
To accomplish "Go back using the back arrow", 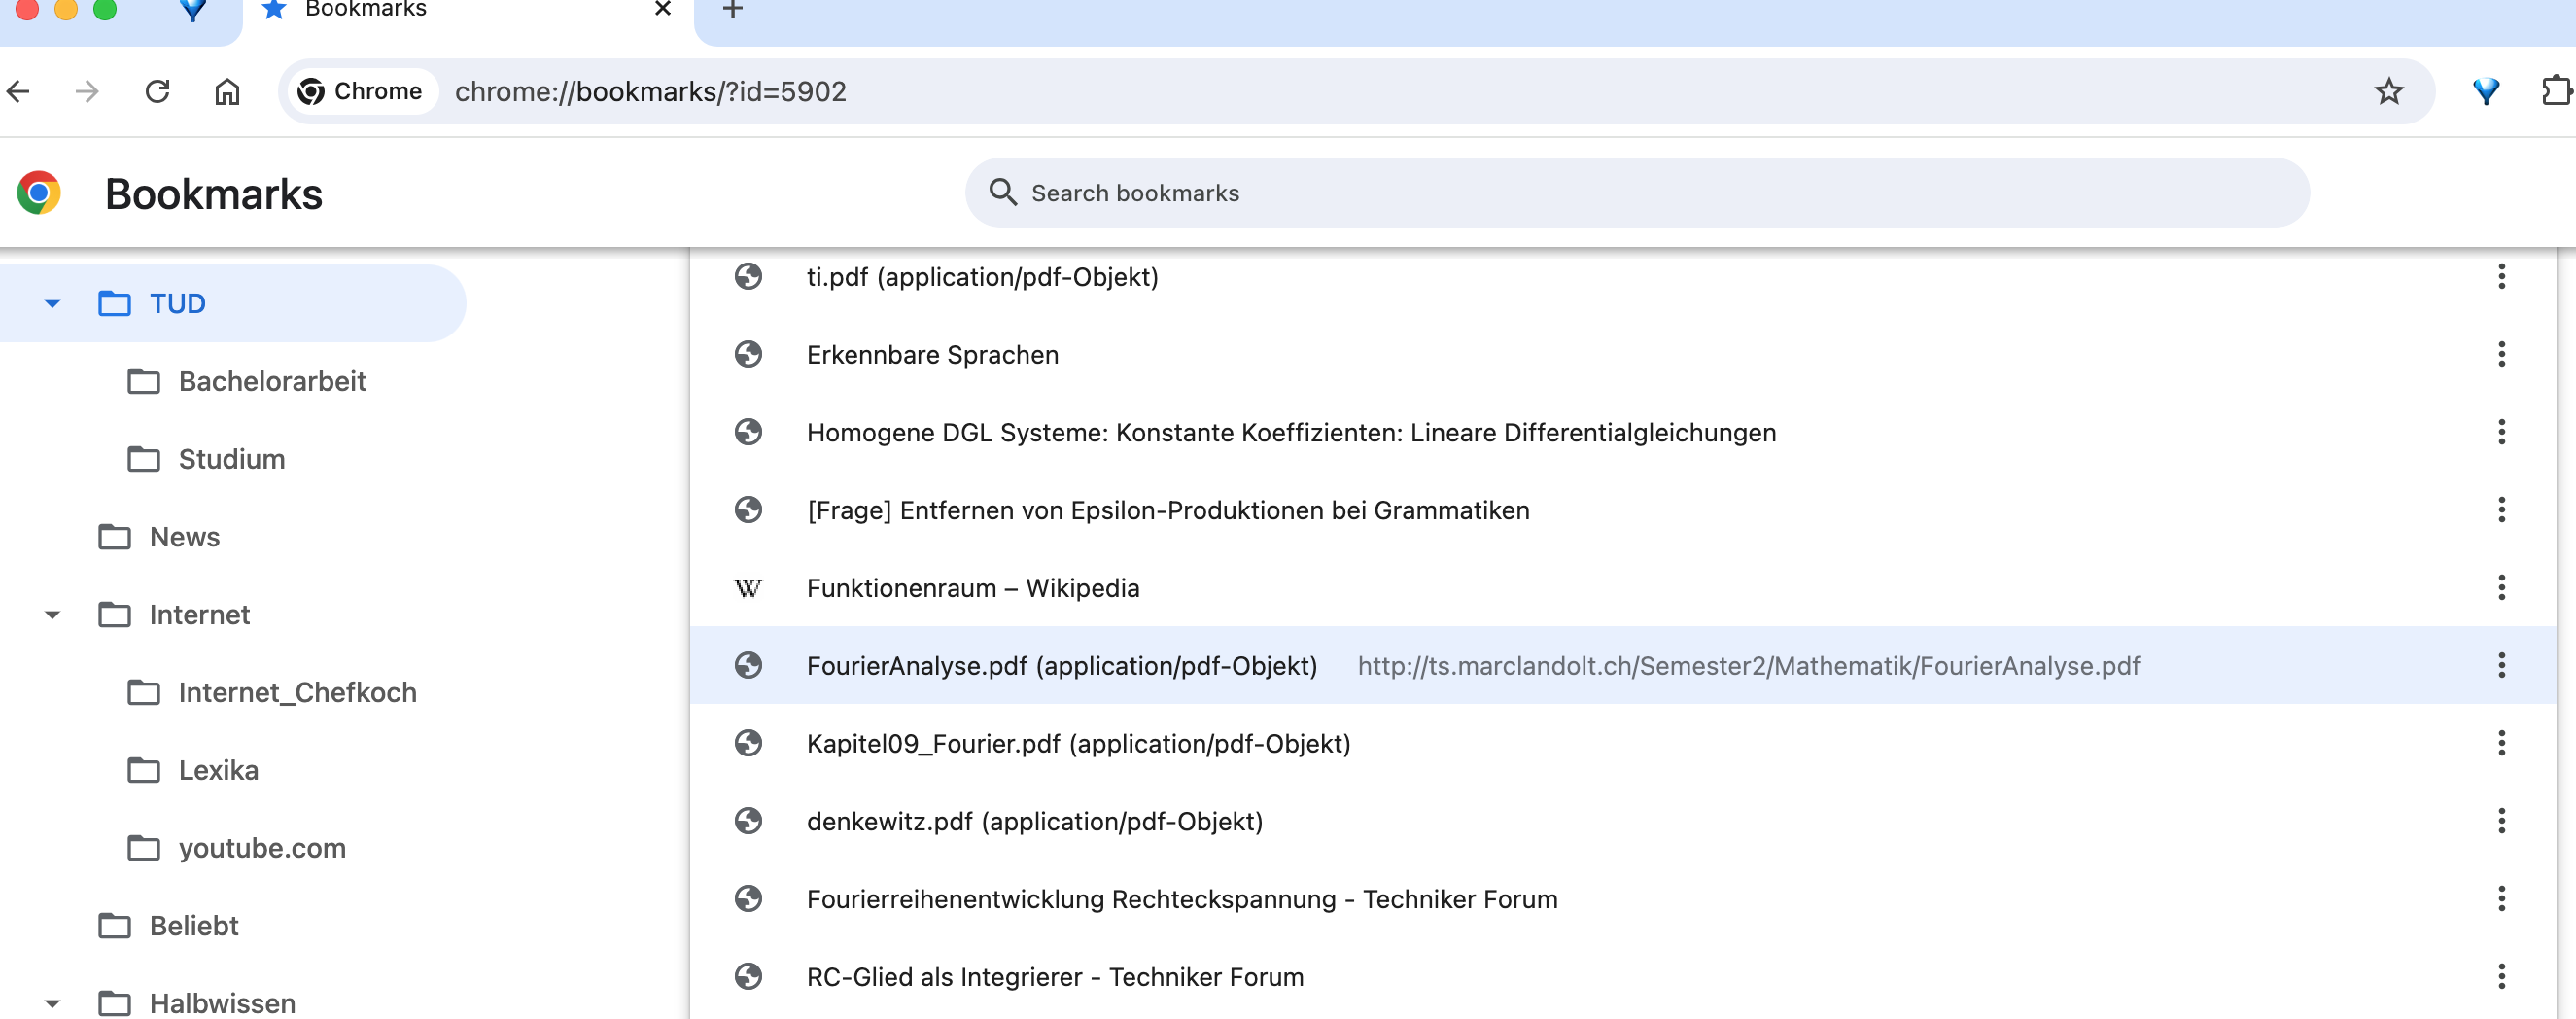I will 19,92.
